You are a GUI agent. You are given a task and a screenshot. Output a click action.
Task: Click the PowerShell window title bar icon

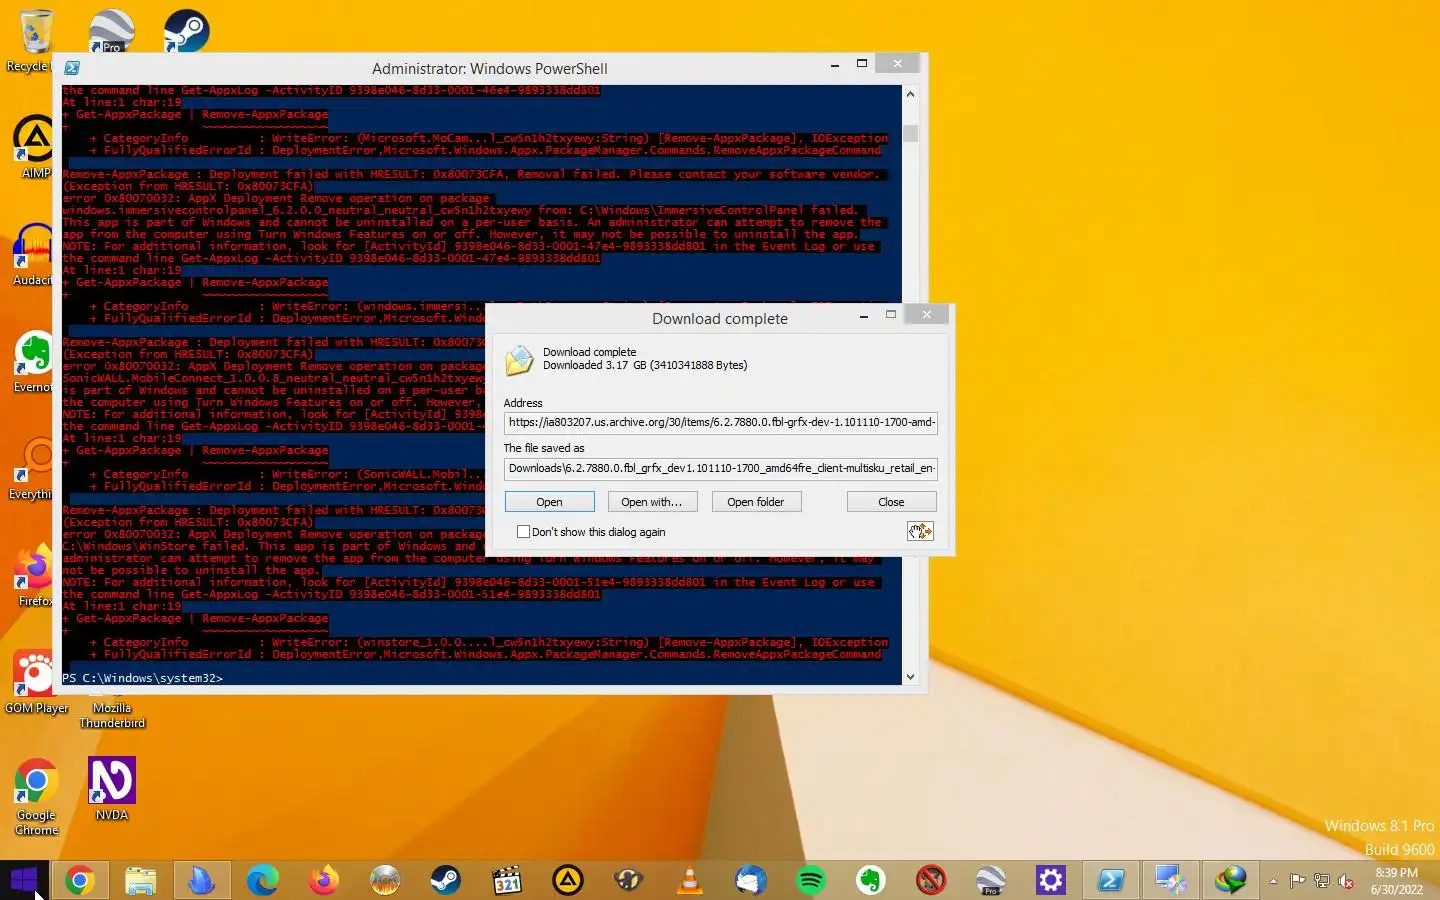point(72,68)
